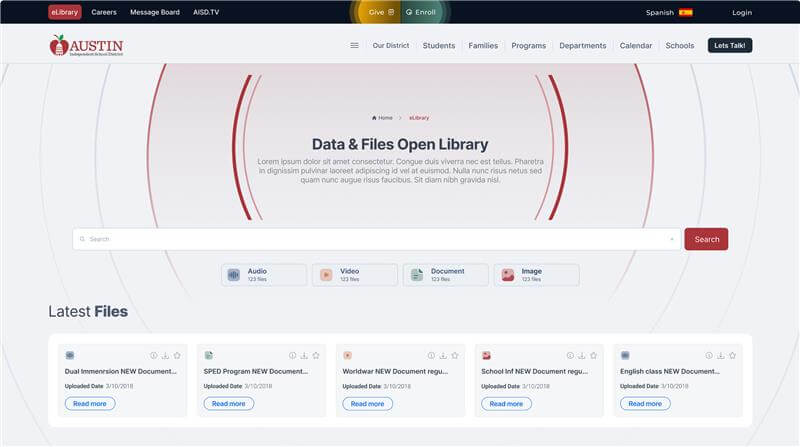This screenshot has width=800, height=447.
Task: Star the Worldwar document as favorite
Action: (455, 355)
